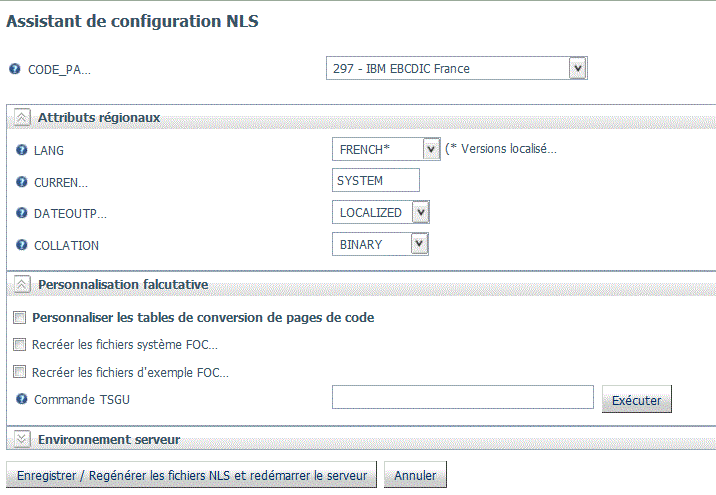716x495 pixels.
Task: Click help icon beside COLLATION
Action: pyautogui.click(x=21, y=245)
